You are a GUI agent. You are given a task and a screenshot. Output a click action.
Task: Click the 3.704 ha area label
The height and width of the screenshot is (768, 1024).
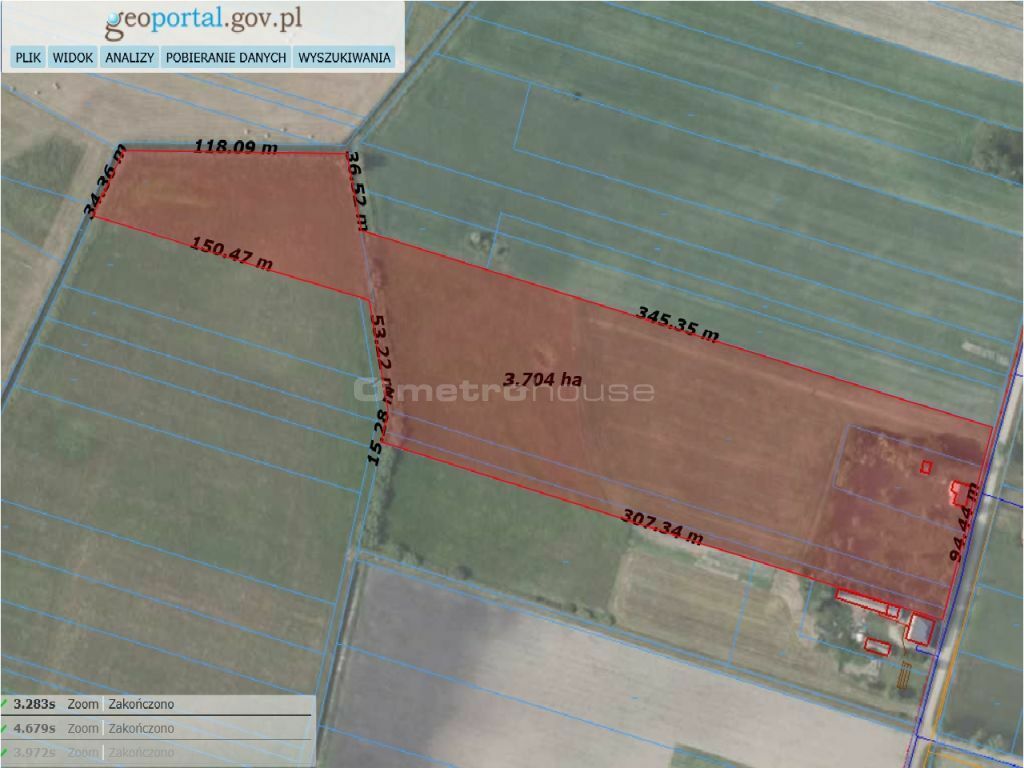pyautogui.click(x=543, y=379)
